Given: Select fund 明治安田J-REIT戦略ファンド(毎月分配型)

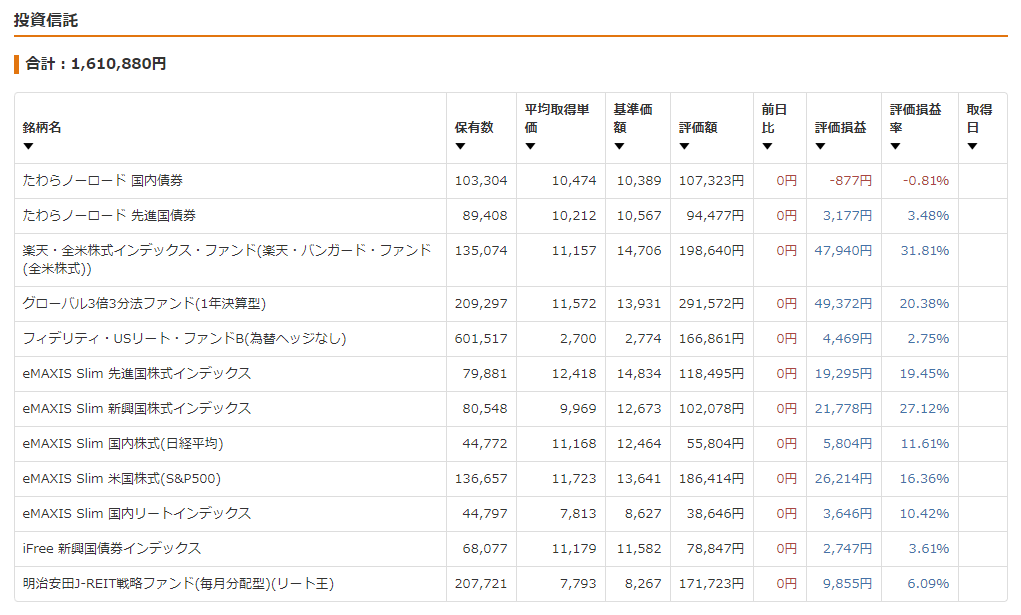Looking at the screenshot, I should pyautogui.click(x=178, y=584).
